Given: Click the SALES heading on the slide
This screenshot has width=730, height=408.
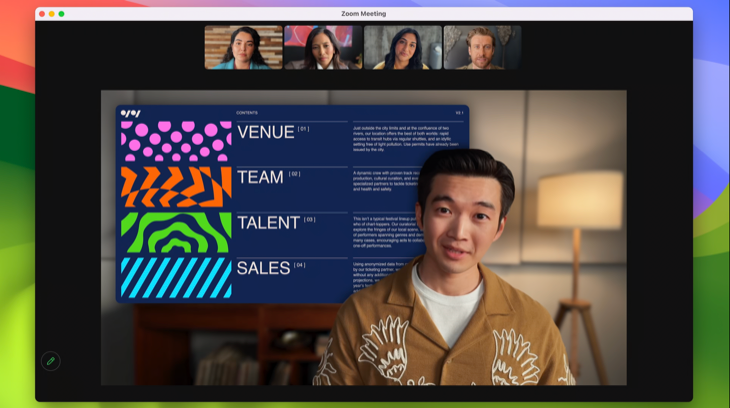Looking at the screenshot, I should click(263, 268).
